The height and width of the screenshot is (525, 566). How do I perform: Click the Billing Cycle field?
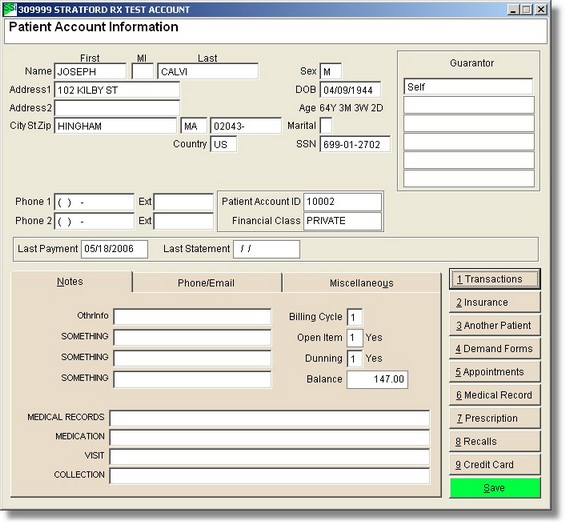(x=354, y=317)
